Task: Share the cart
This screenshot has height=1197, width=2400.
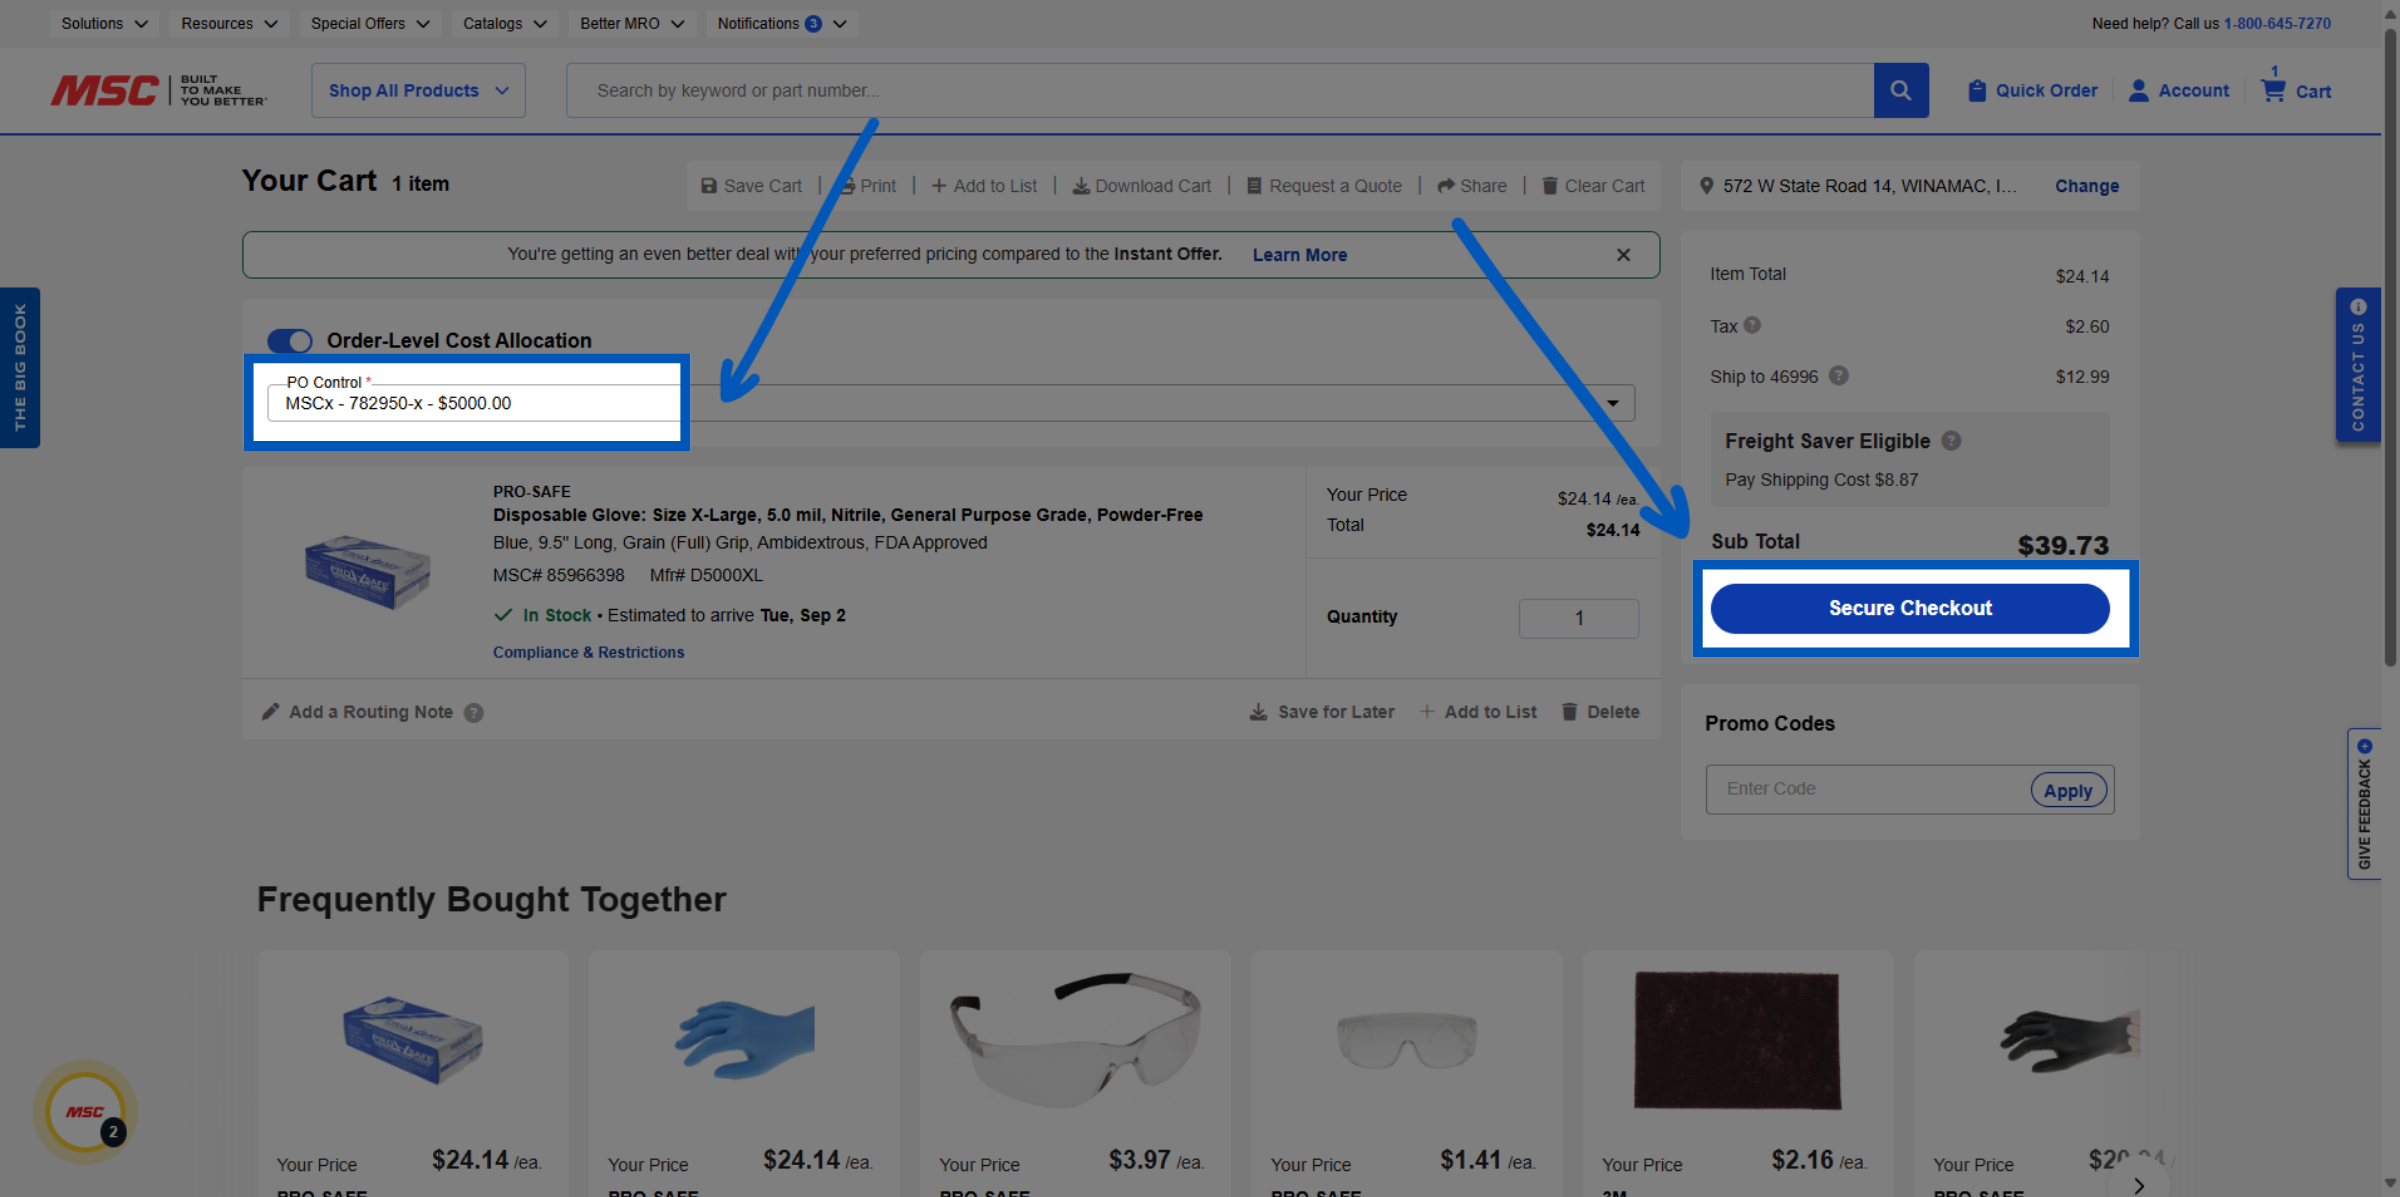Action: (x=1471, y=186)
